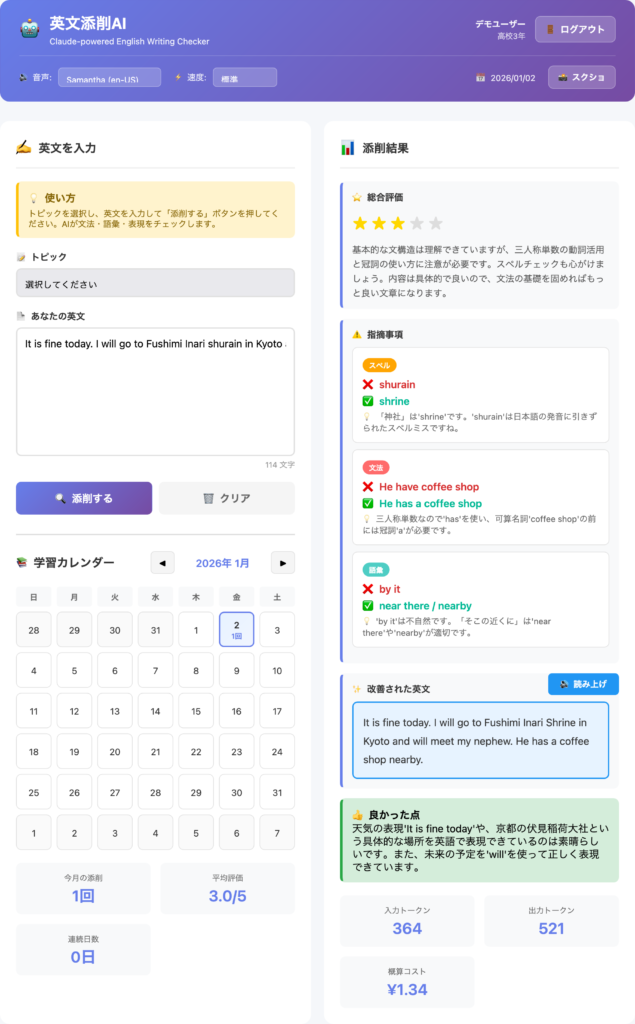
Task: Click the books icon beside 学習カレンダー
Action: coord(22,563)
